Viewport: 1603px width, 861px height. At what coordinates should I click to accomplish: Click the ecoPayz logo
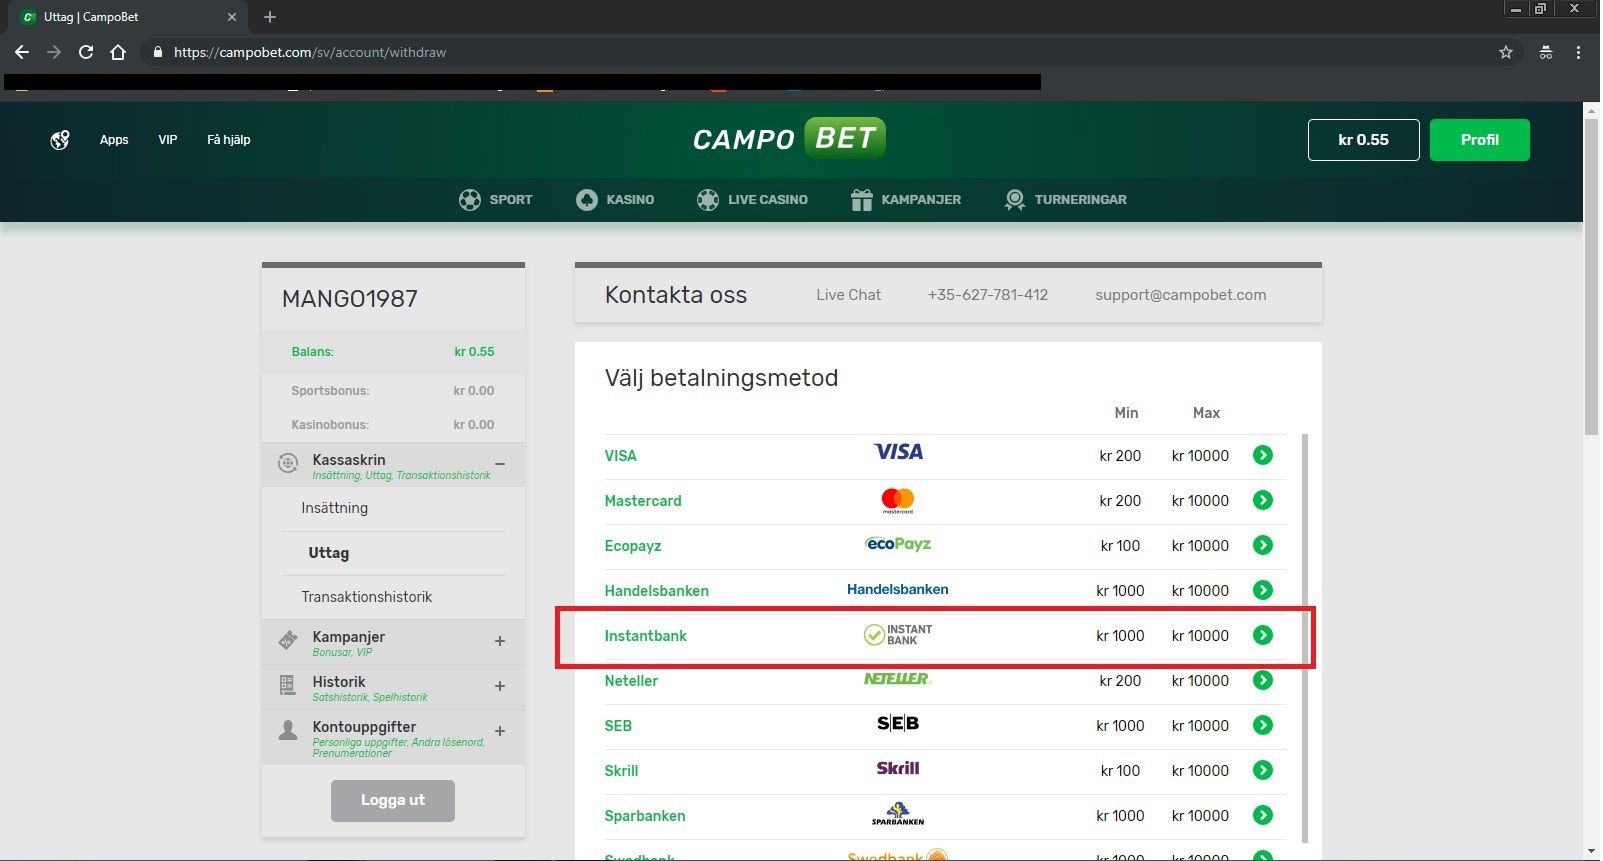898,544
